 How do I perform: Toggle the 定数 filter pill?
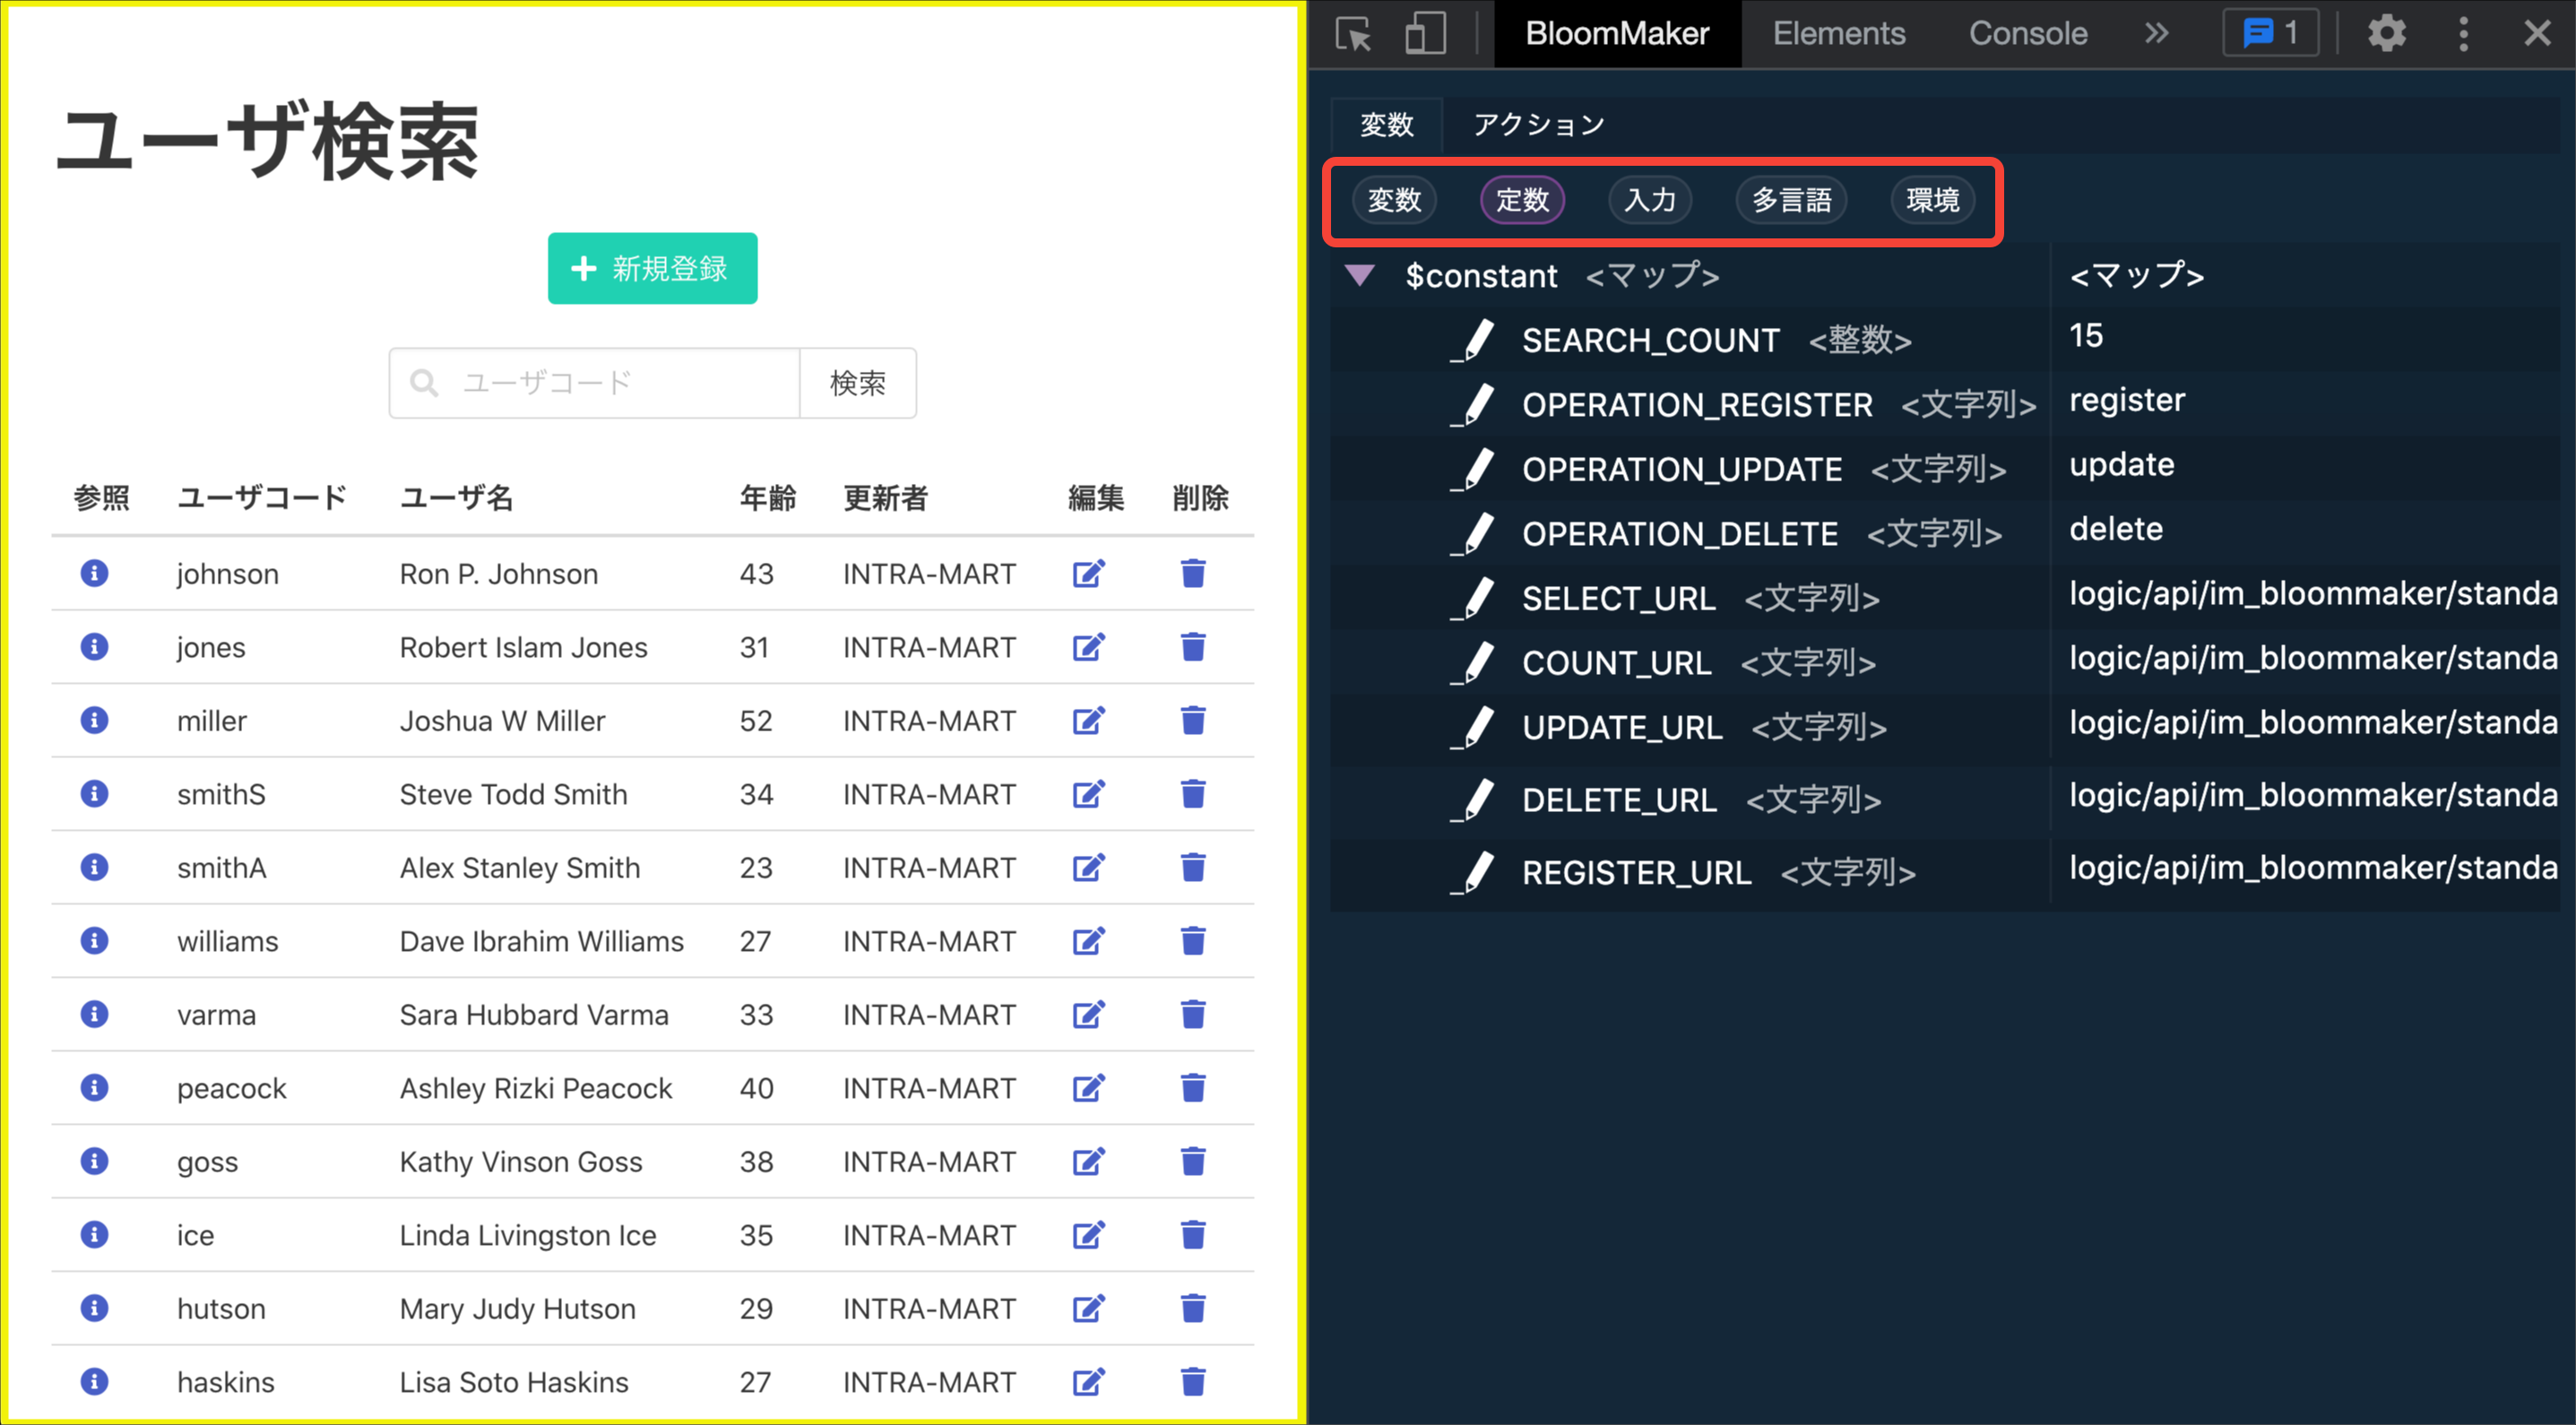1521,200
